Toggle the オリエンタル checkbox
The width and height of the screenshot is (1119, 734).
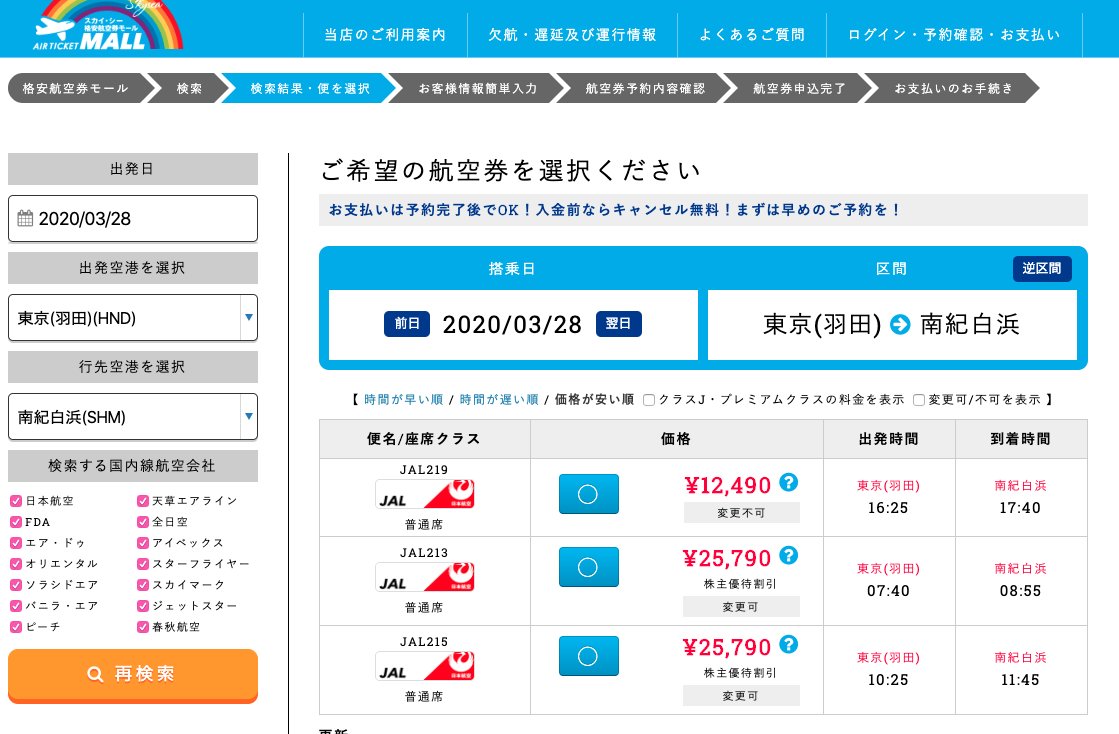point(16,564)
